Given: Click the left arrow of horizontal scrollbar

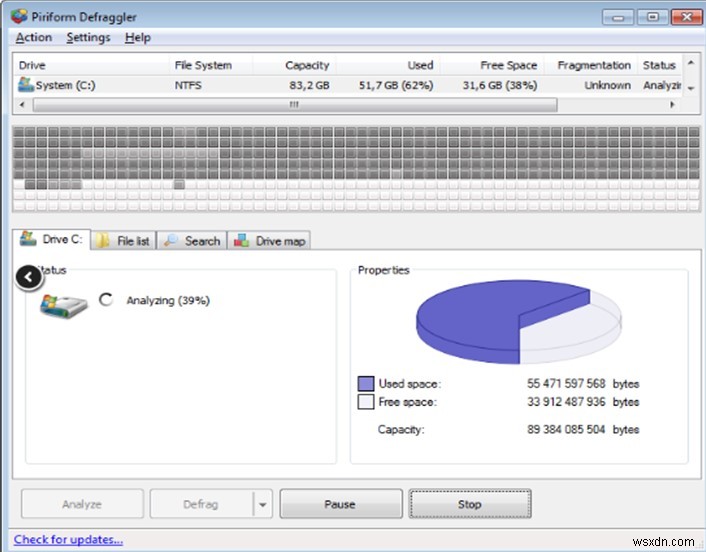Looking at the screenshot, I should pos(22,104).
